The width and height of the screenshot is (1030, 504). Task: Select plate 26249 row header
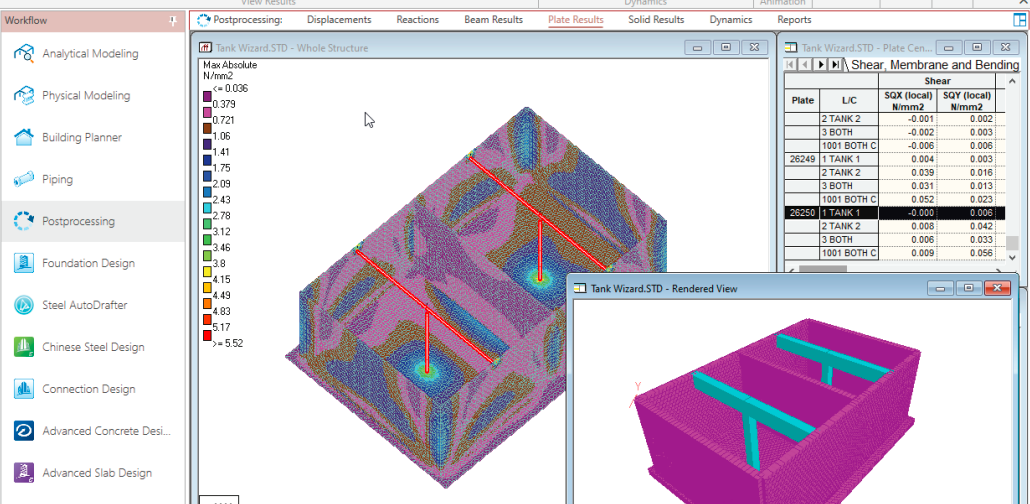pyautogui.click(x=802, y=160)
